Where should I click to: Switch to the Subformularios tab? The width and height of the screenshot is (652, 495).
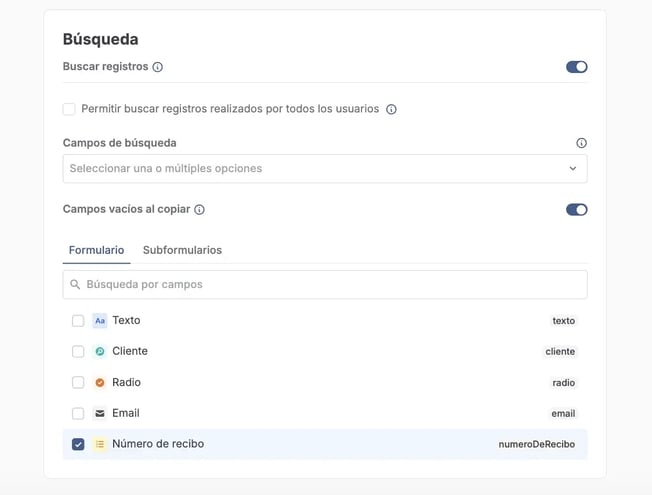pos(182,250)
